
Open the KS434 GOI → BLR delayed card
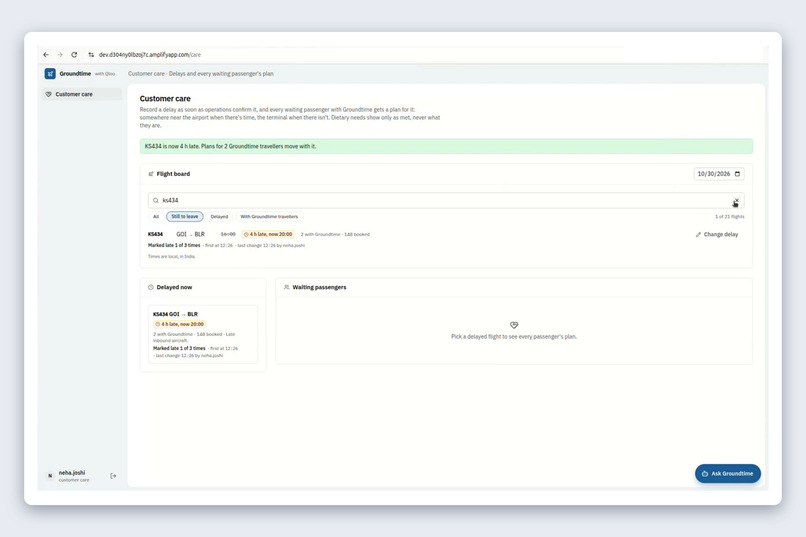[x=203, y=334]
